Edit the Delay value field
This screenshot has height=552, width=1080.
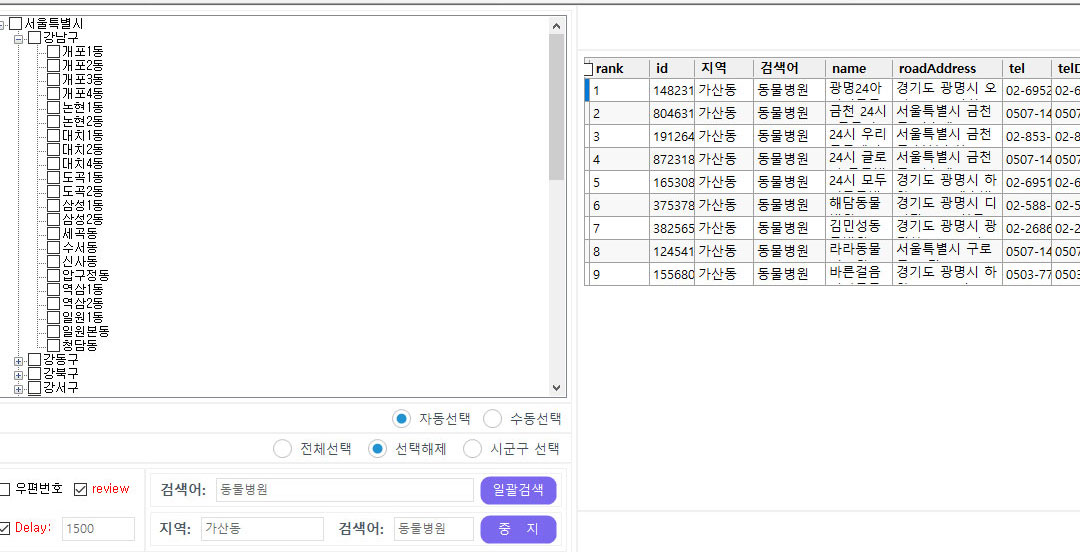[98, 529]
